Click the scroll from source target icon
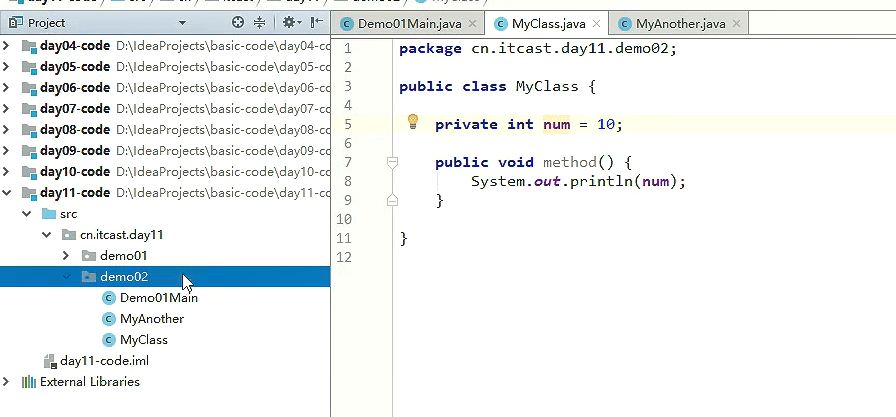Viewport: 896px width, 417px height. (238, 23)
